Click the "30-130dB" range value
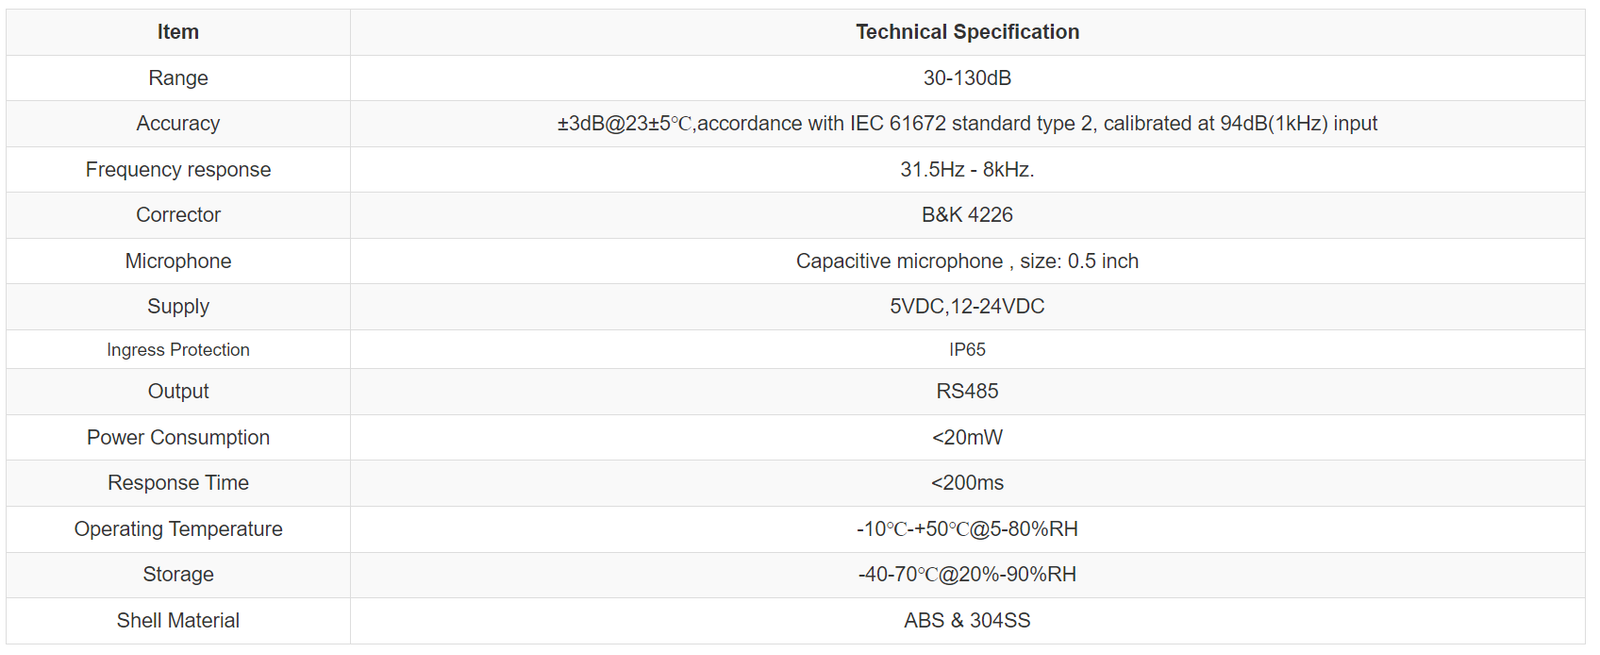1600x655 pixels. [x=967, y=78]
